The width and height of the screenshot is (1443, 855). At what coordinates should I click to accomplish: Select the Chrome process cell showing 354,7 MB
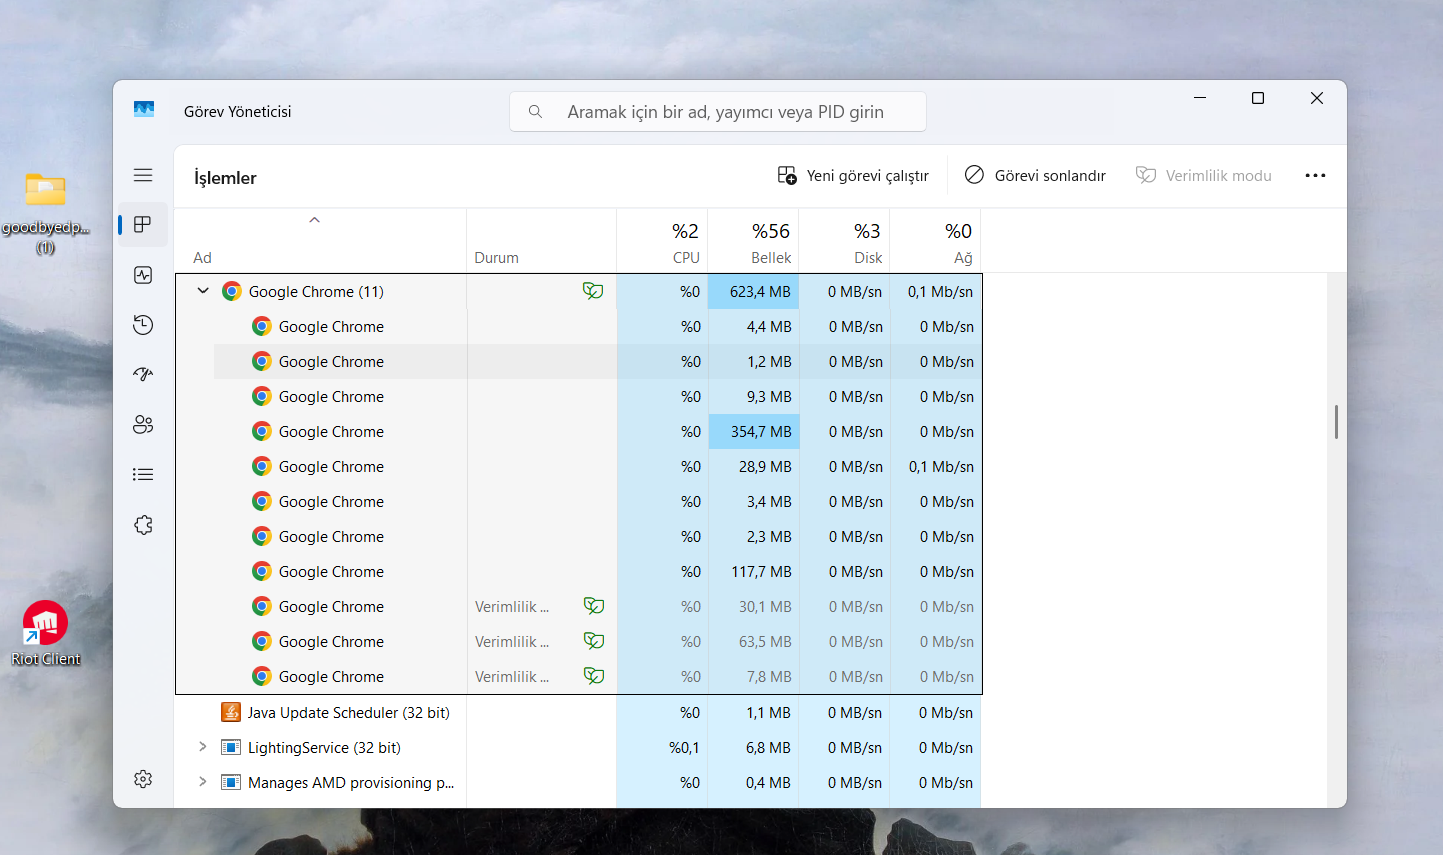754,432
